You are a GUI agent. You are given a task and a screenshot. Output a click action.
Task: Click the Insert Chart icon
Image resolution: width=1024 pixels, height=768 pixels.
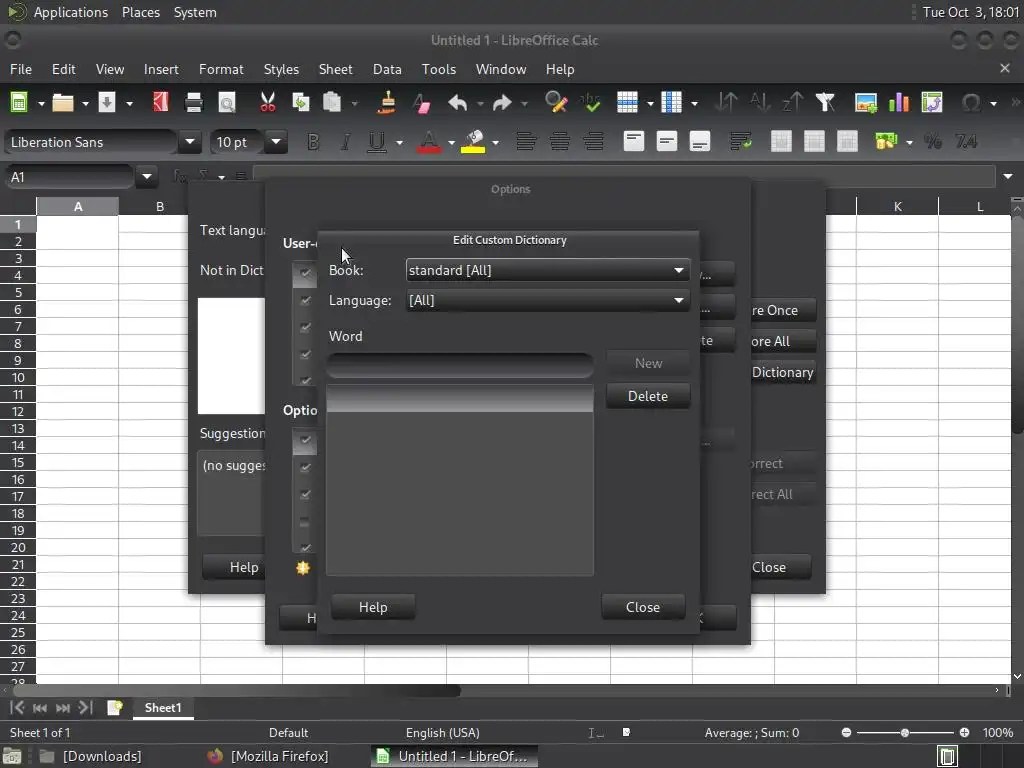(x=899, y=103)
